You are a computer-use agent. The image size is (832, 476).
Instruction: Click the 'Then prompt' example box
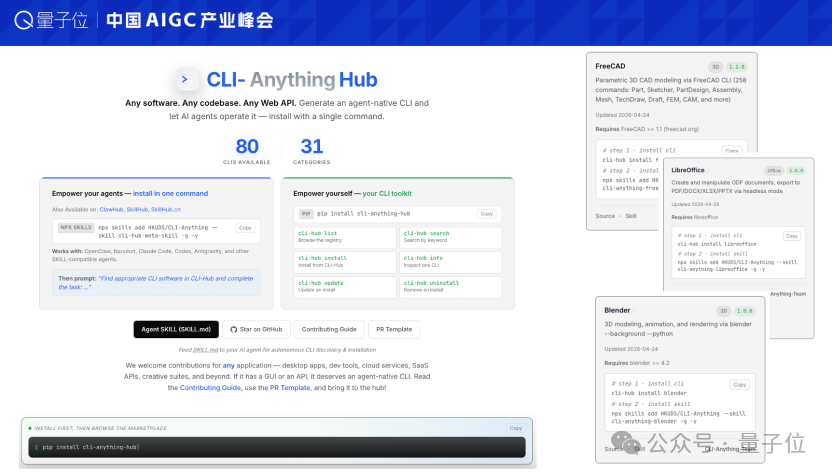click(157, 283)
